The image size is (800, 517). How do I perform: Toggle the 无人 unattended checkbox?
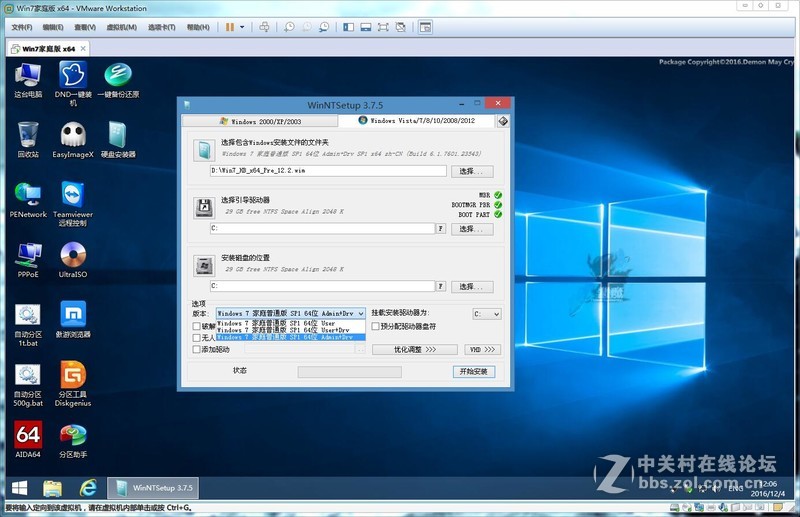[196, 338]
